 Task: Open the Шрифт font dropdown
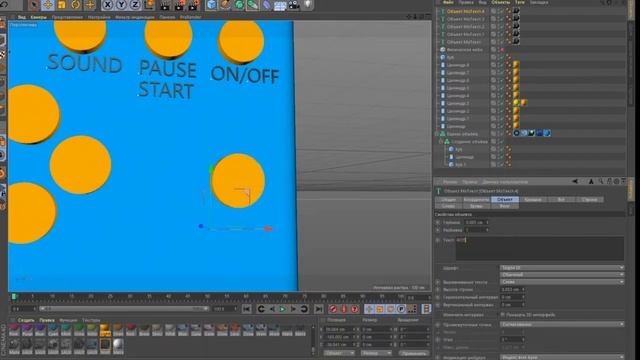click(x=562, y=268)
